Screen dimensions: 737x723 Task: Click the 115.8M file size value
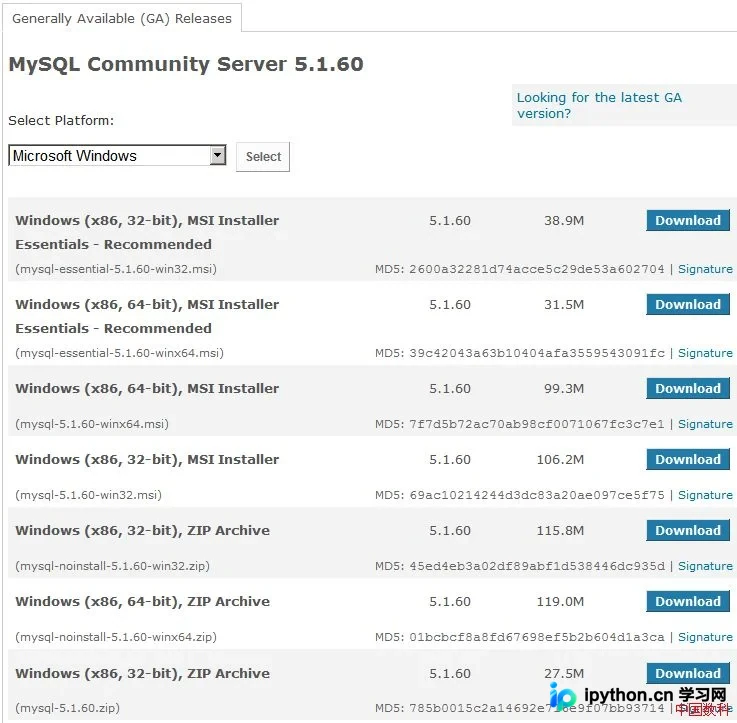click(560, 531)
